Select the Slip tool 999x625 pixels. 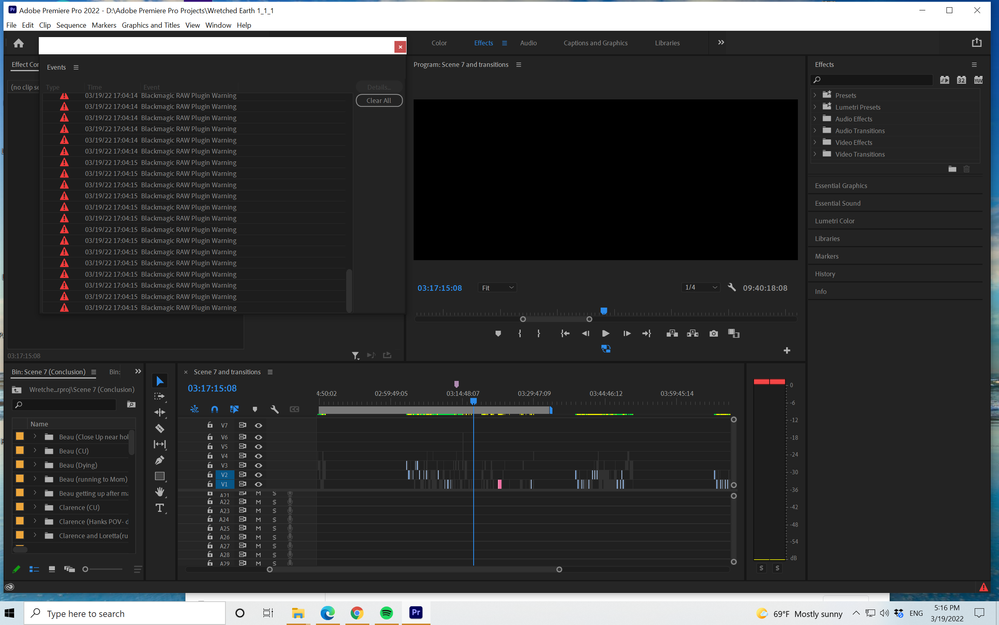coord(160,444)
